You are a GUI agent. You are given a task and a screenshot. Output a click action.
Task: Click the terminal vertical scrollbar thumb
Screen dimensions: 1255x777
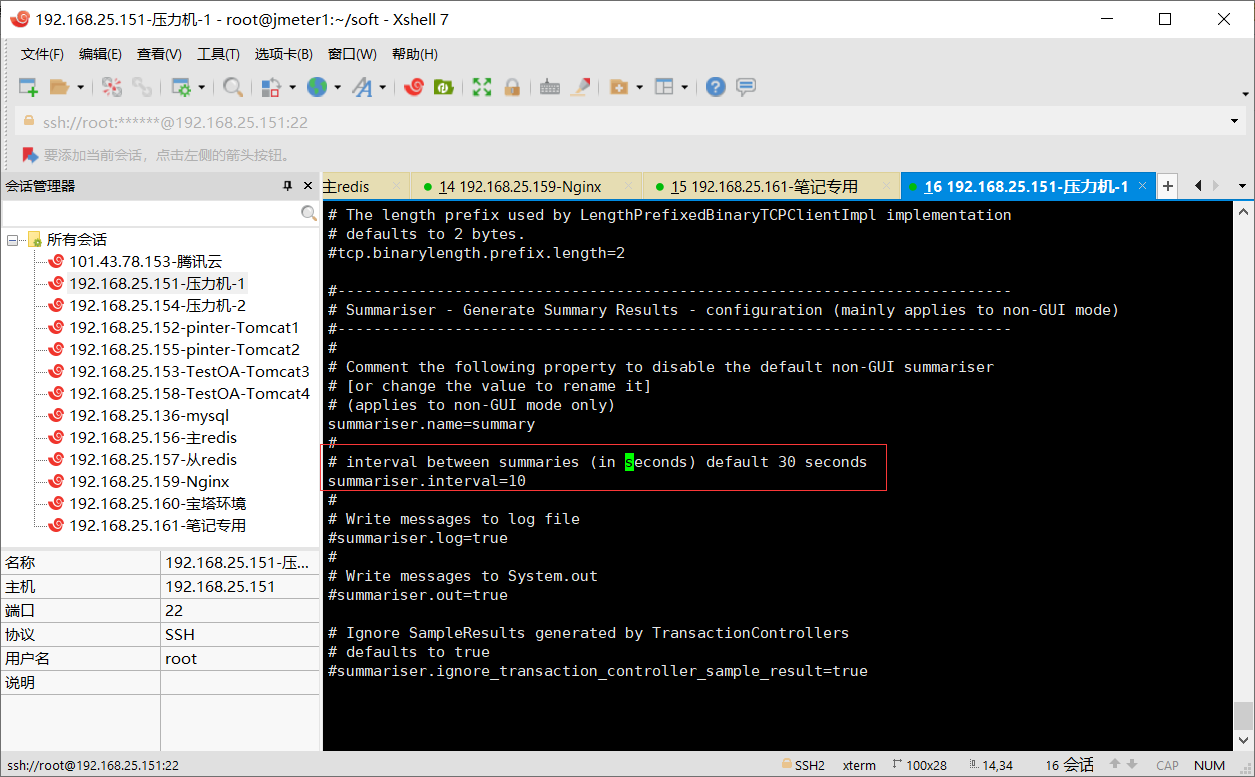[1243, 716]
